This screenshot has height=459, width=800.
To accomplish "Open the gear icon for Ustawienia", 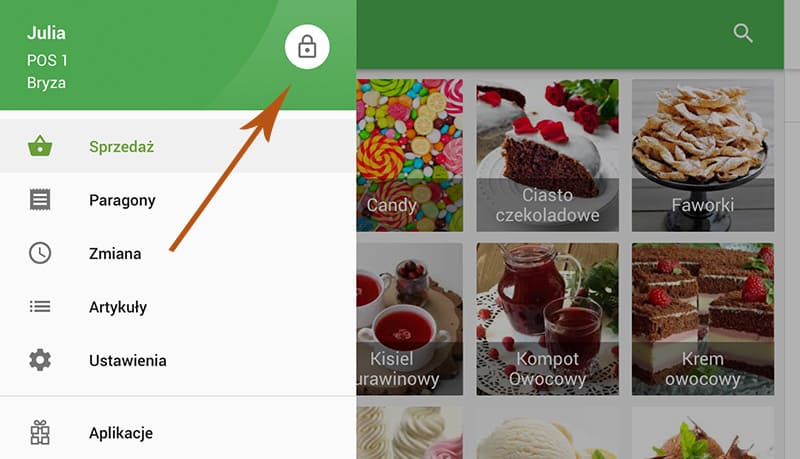I will (x=40, y=360).
